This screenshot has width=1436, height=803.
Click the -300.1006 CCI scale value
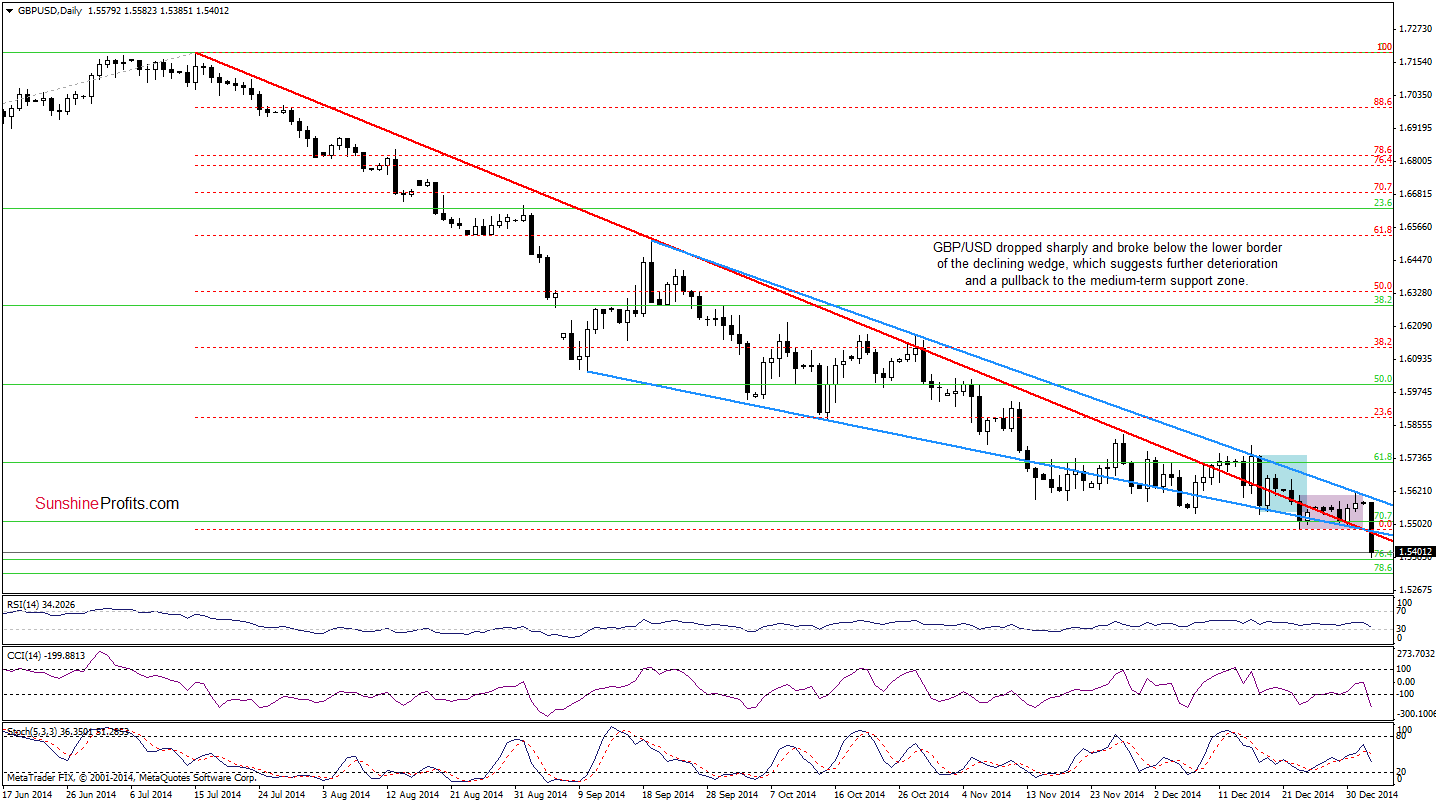1415,714
